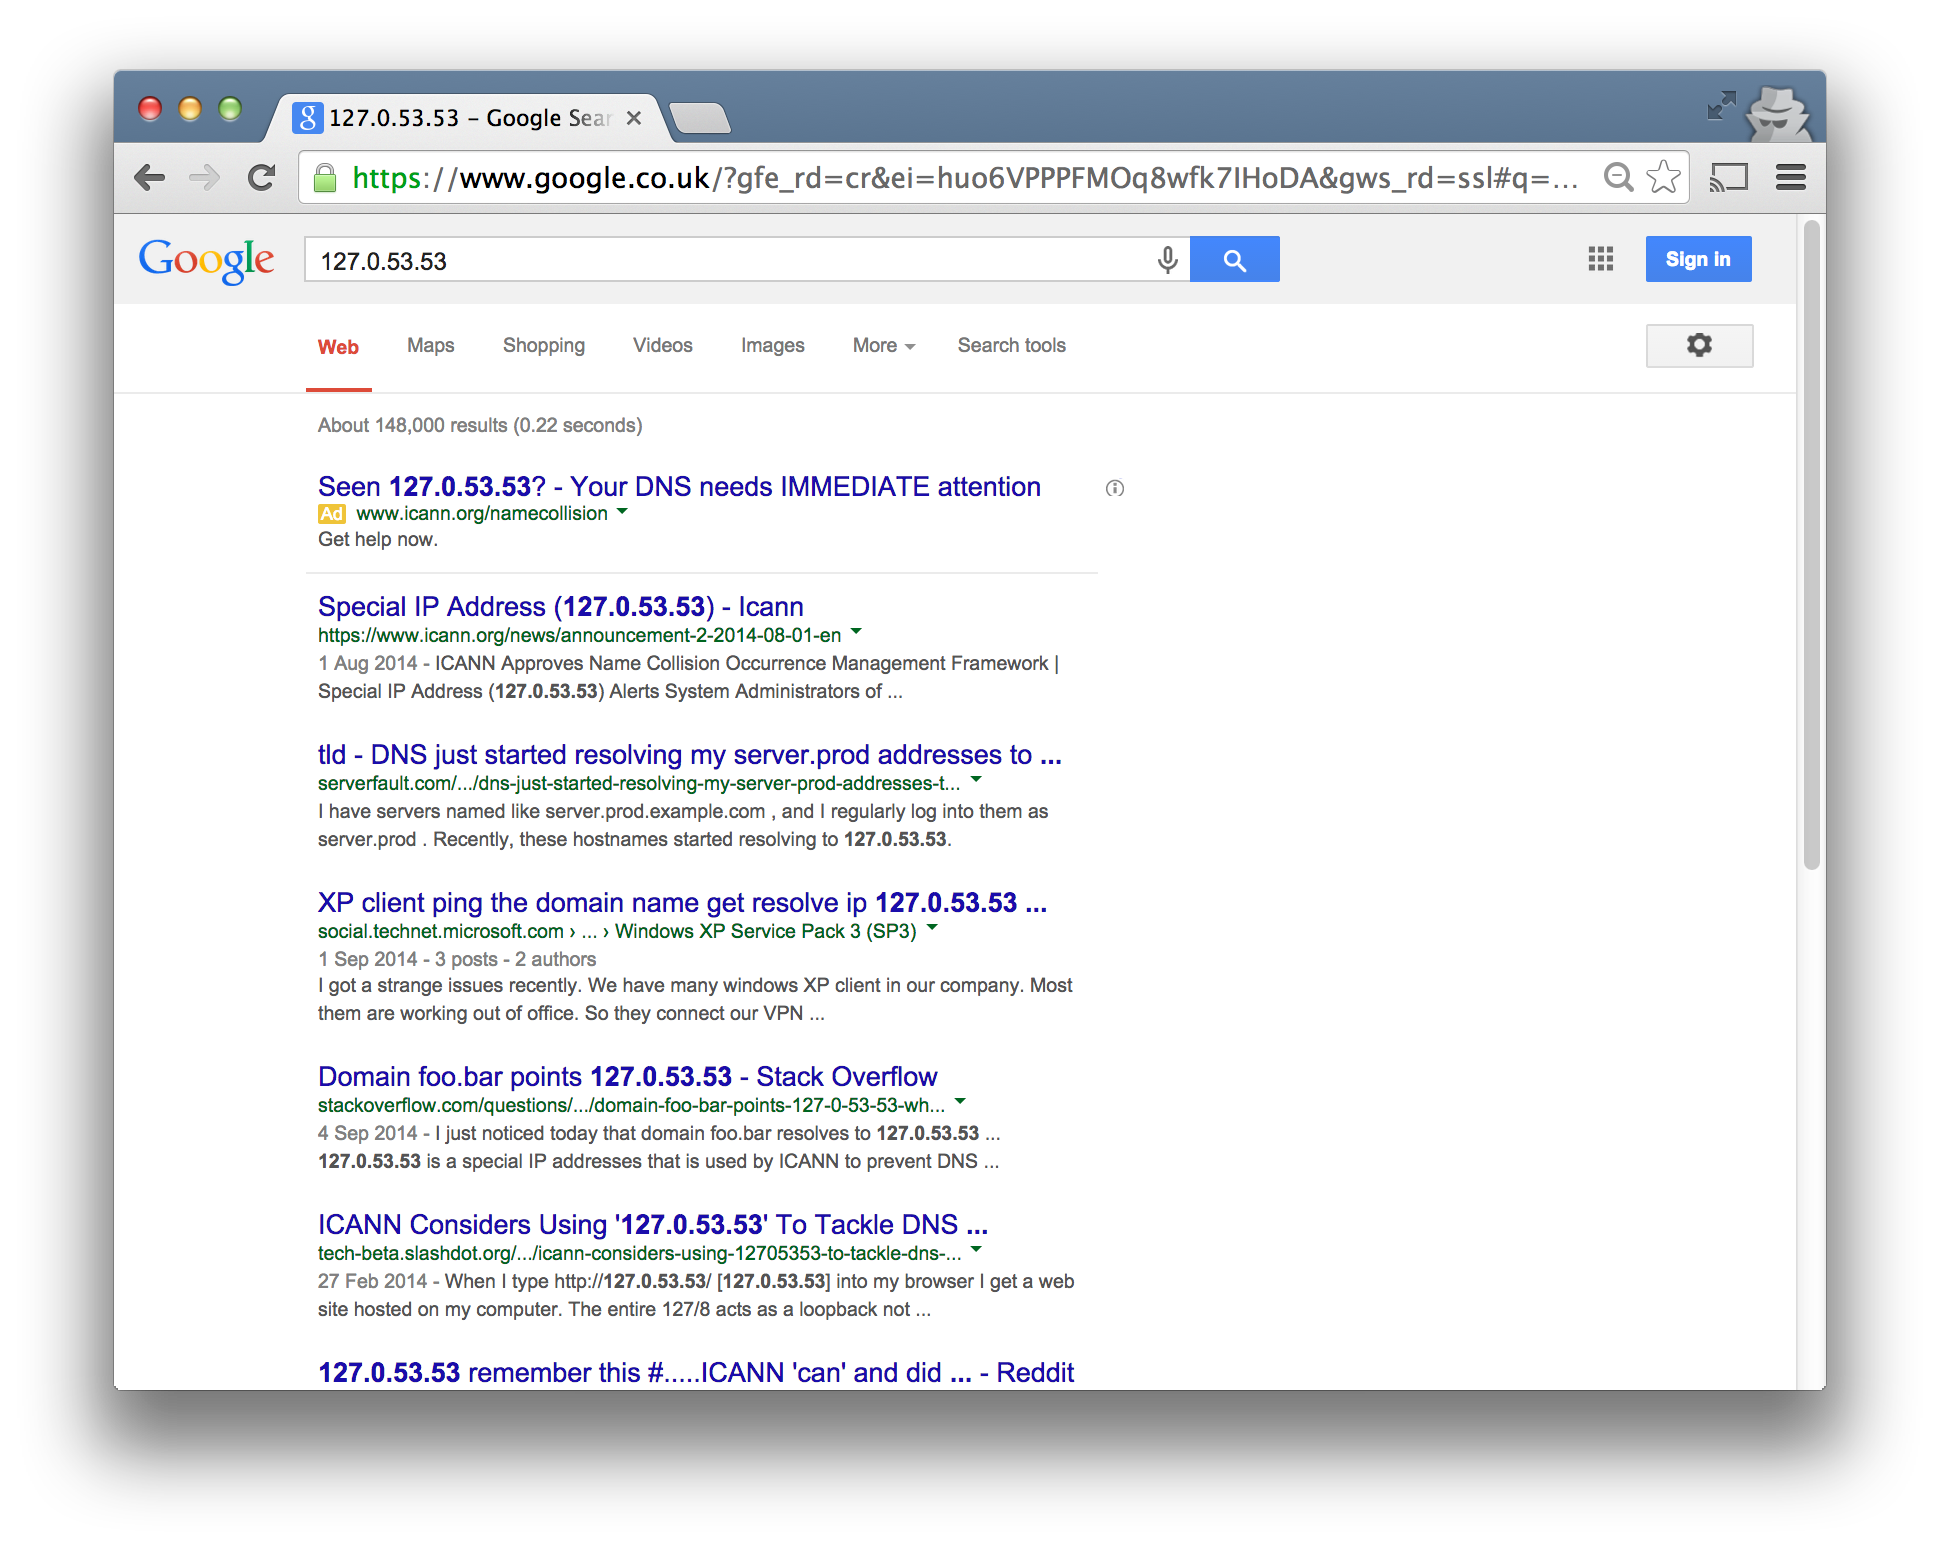
Task: Open the 'ICANN Considers Using' Slashdot result
Action: tap(653, 1225)
